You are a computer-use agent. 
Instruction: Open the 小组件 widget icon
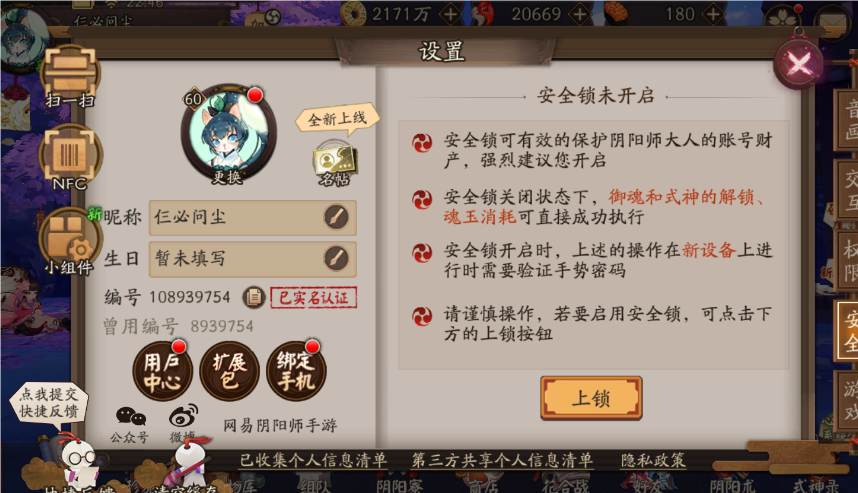[x=69, y=241]
